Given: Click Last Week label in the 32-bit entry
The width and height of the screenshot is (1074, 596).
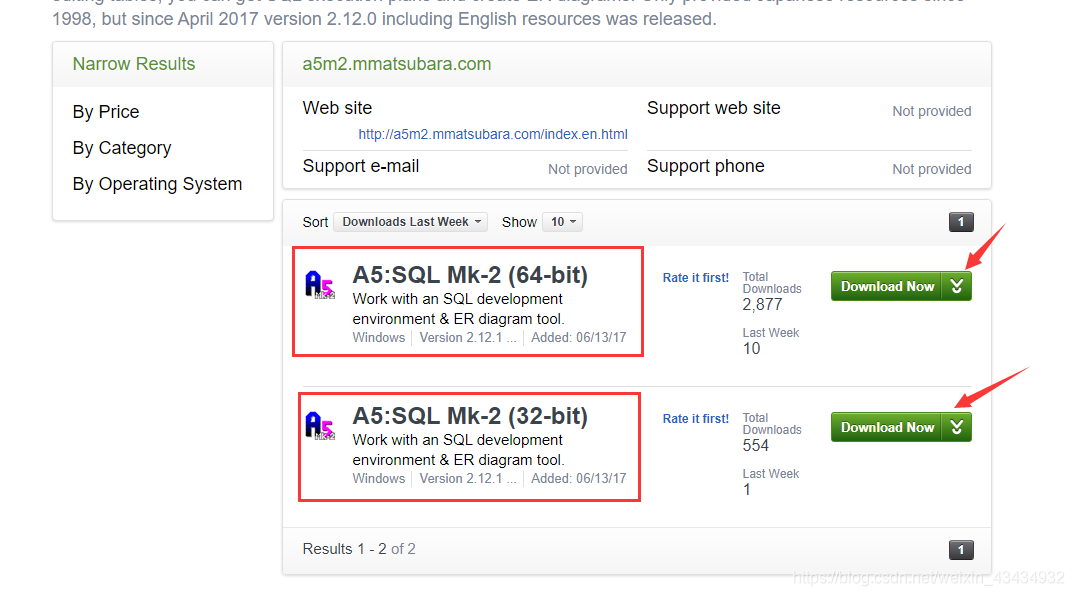Looking at the screenshot, I should [x=771, y=474].
